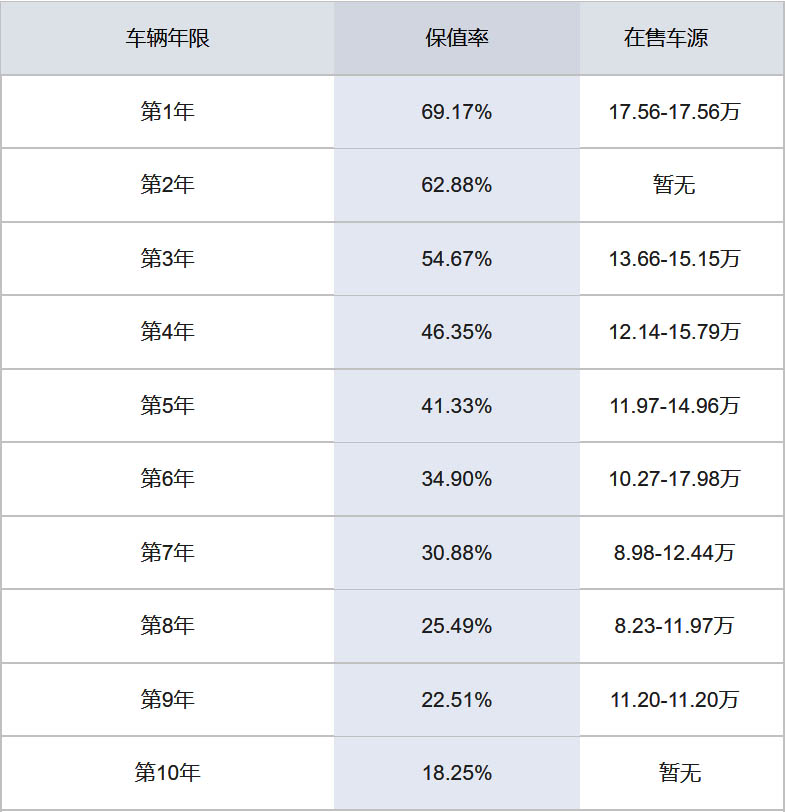Open the 8.23-11.97万 listings link
Image resolution: width=785 pixels, height=812 pixels.
point(674,626)
